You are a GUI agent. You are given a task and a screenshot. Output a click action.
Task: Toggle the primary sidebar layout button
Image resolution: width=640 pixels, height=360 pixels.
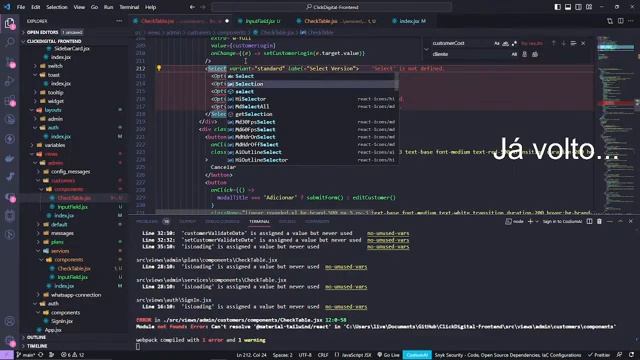(558, 7)
